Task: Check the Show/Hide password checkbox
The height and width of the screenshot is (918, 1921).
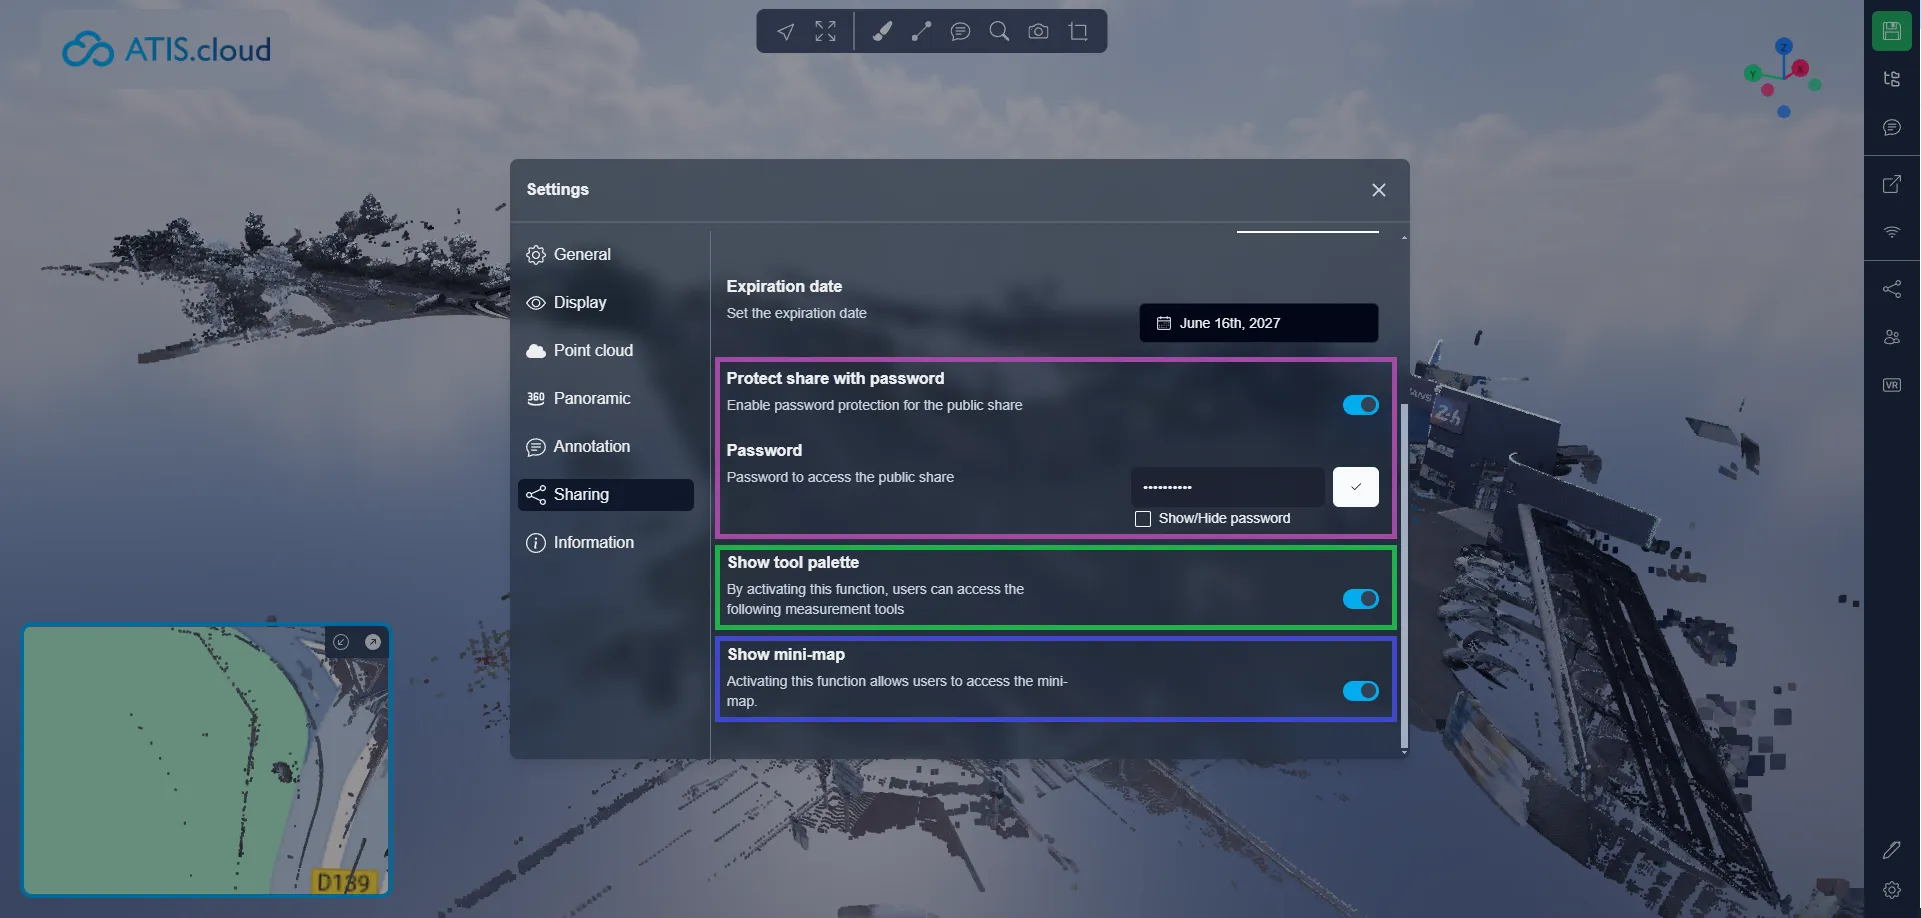Action: coord(1142,518)
